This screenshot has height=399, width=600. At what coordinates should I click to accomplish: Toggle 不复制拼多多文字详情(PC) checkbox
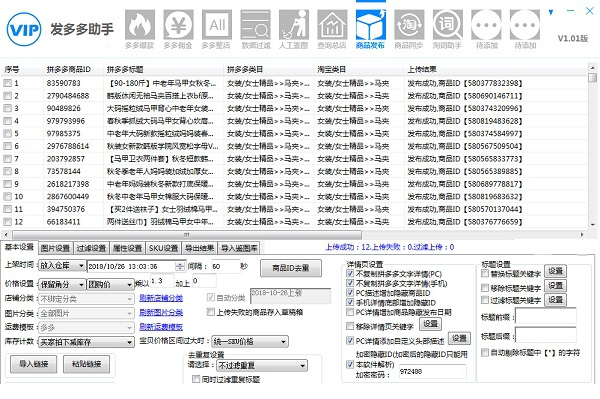pyautogui.click(x=350, y=273)
